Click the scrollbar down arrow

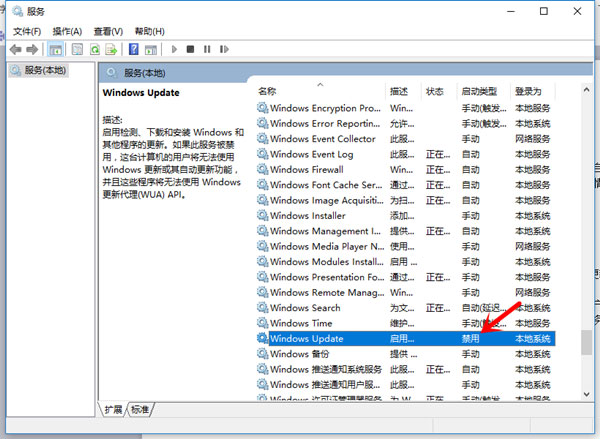(587, 394)
